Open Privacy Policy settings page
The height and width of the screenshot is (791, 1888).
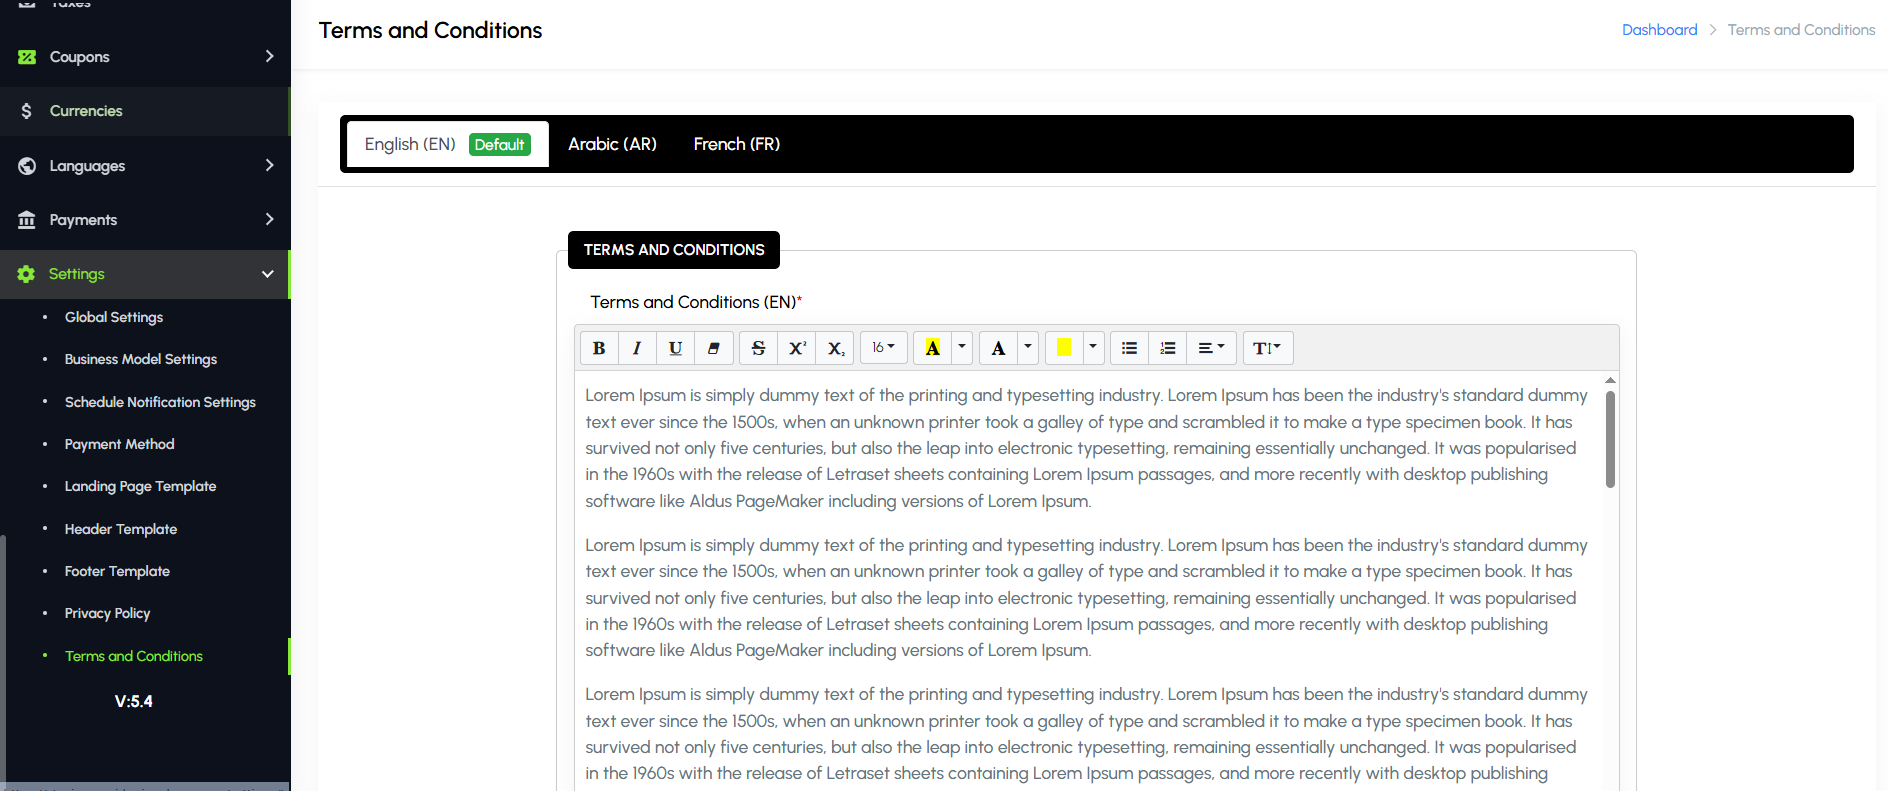tap(107, 613)
